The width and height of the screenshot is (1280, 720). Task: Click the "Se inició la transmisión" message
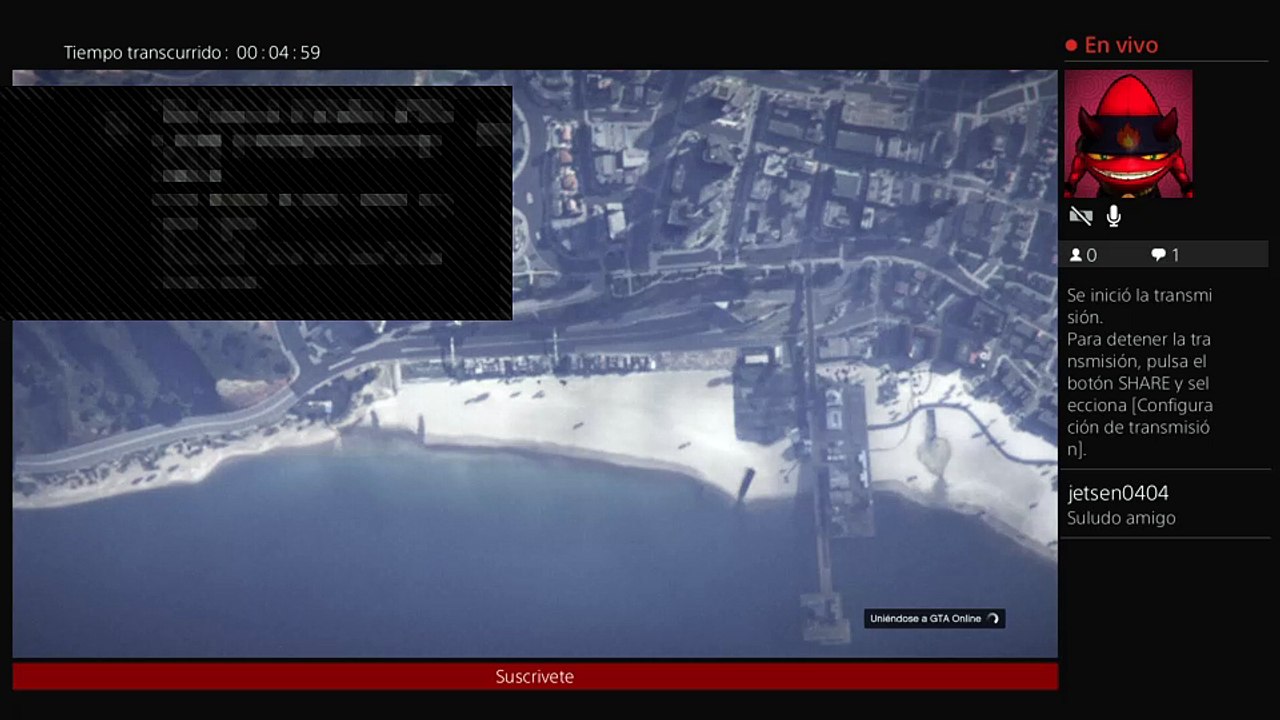coord(1139,306)
